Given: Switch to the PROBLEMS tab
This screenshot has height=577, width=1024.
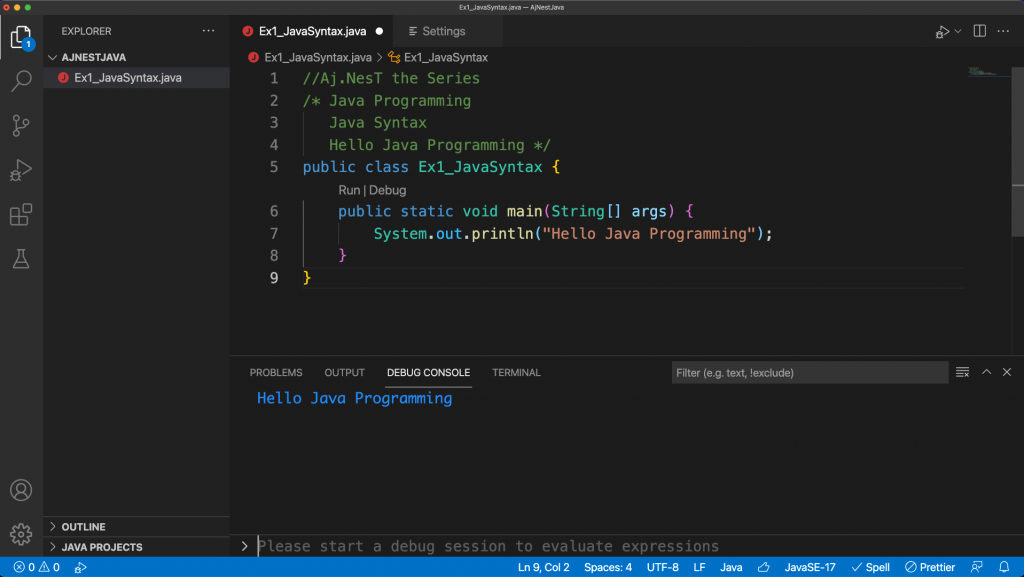Looking at the screenshot, I should point(276,373).
